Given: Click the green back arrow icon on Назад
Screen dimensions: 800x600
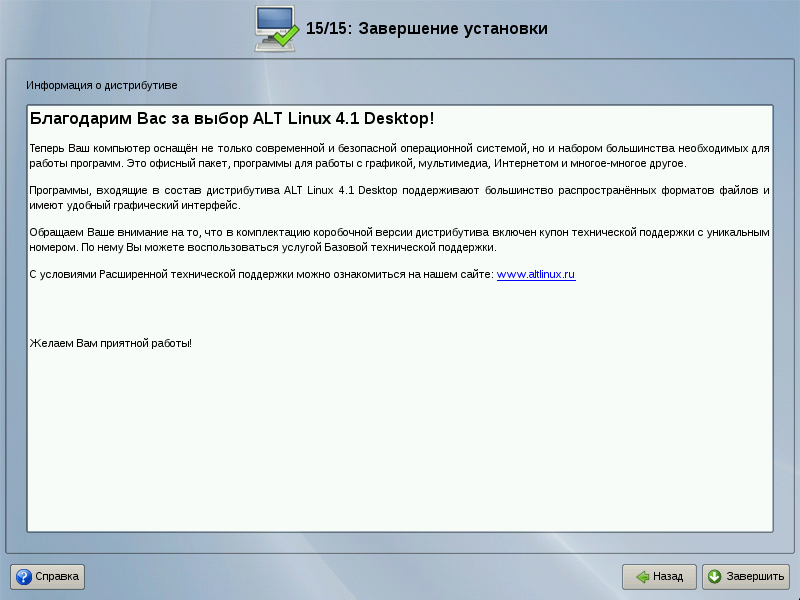Looking at the screenshot, I should (x=642, y=577).
